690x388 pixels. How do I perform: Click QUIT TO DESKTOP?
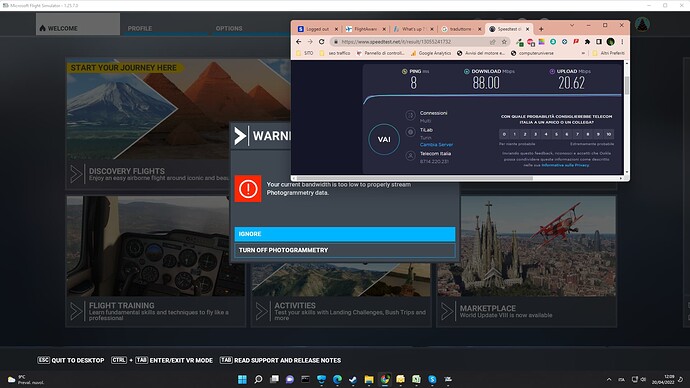[x=71, y=360]
